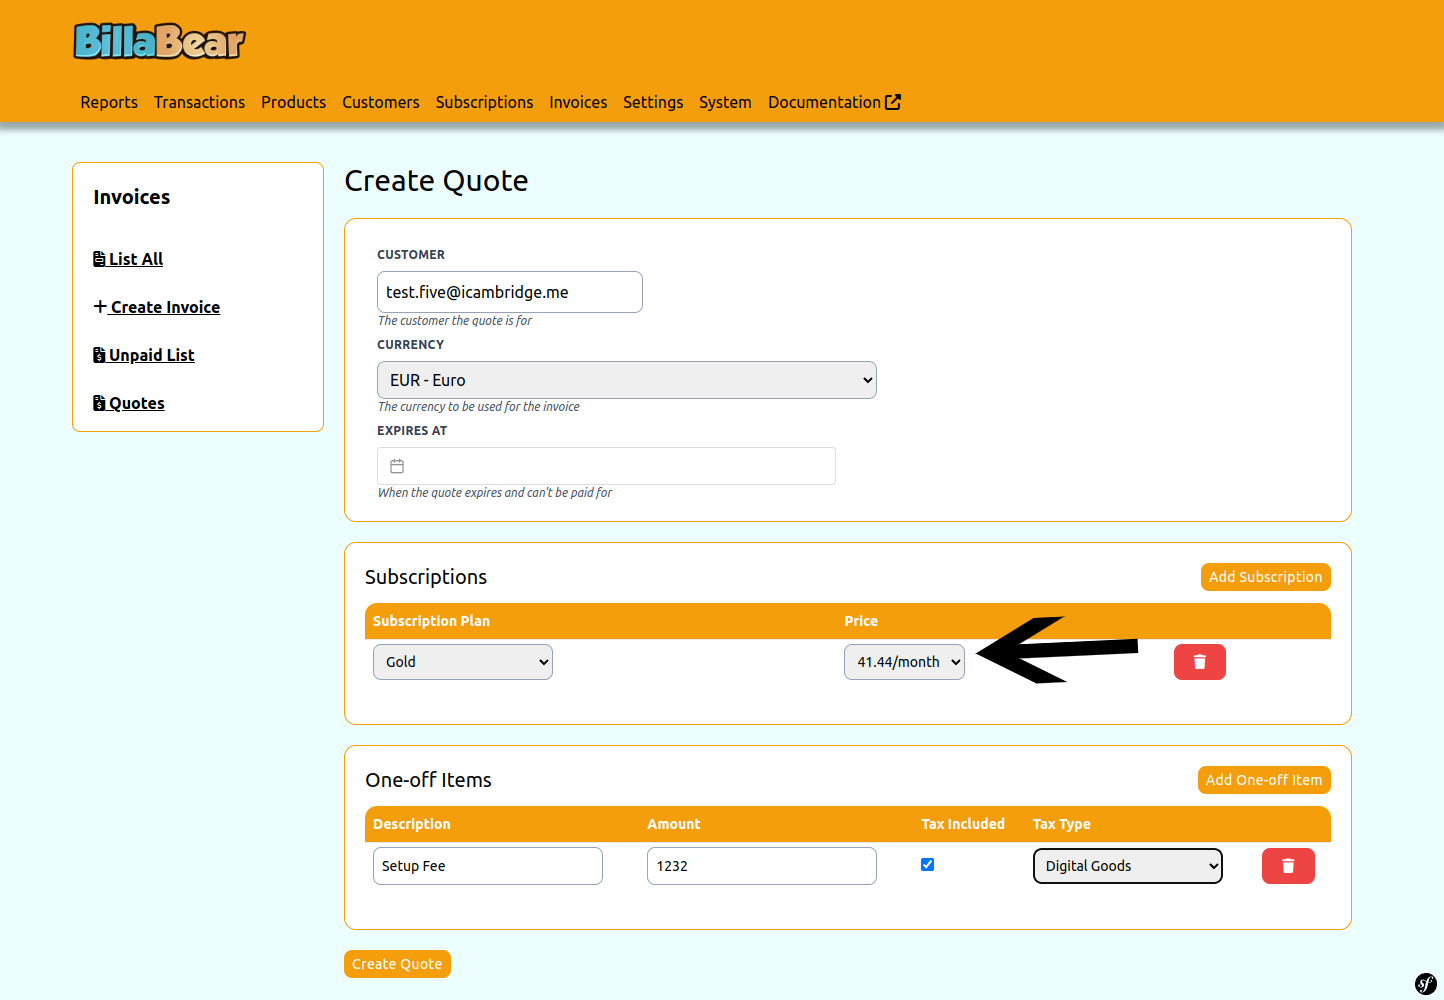Click the Create Quote button
Image resolution: width=1444 pixels, height=1000 pixels.
point(397,964)
